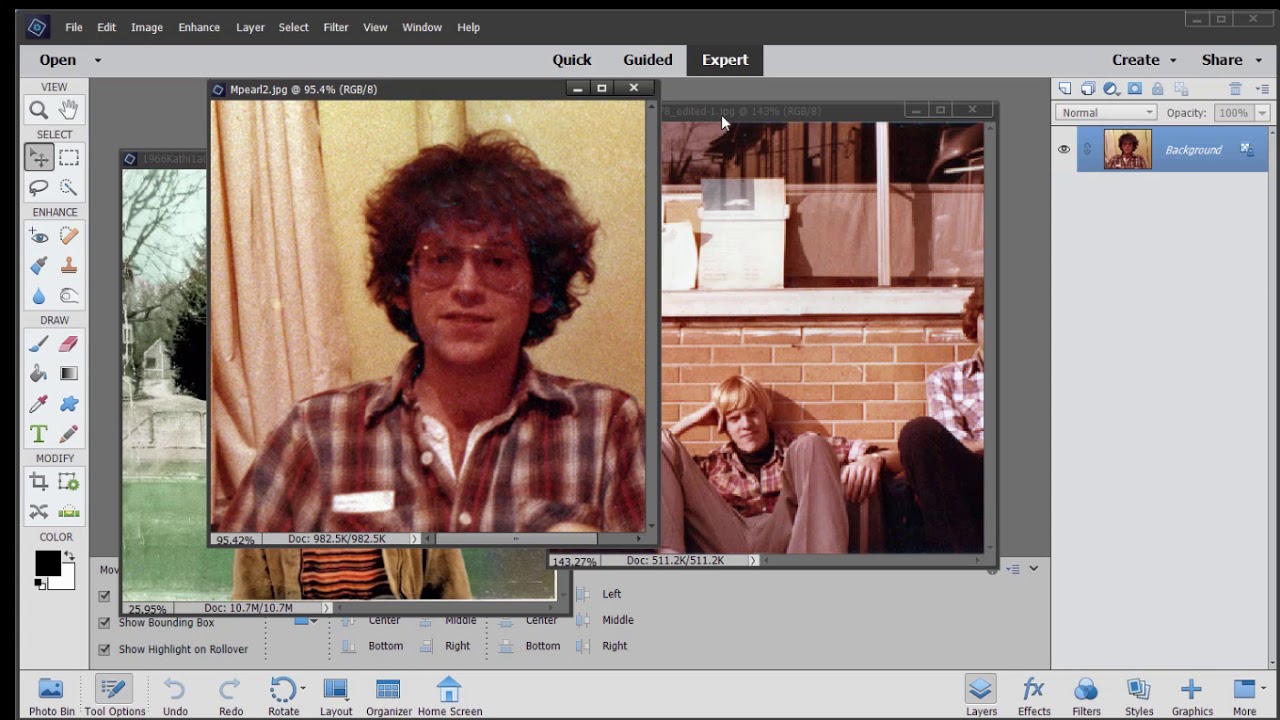Image resolution: width=1280 pixels, height=720 pixels.
Task: Select the Spot Healing Brush tool
Action: pos(69,236)
